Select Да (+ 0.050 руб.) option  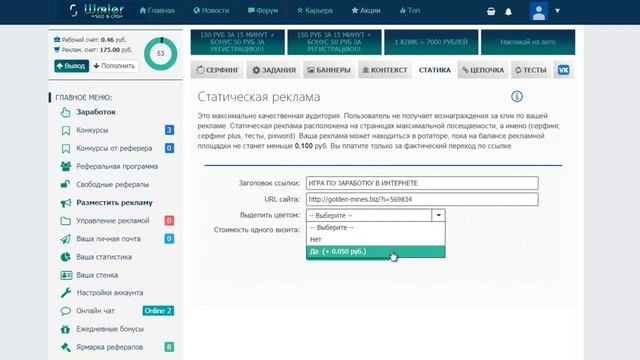click(376, 251)
